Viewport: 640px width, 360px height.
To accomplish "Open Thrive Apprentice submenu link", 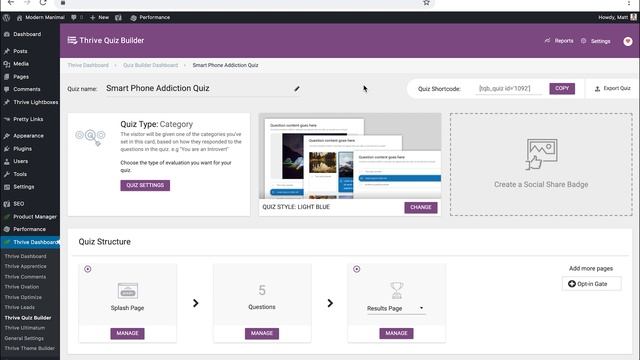I will [25, 266].
